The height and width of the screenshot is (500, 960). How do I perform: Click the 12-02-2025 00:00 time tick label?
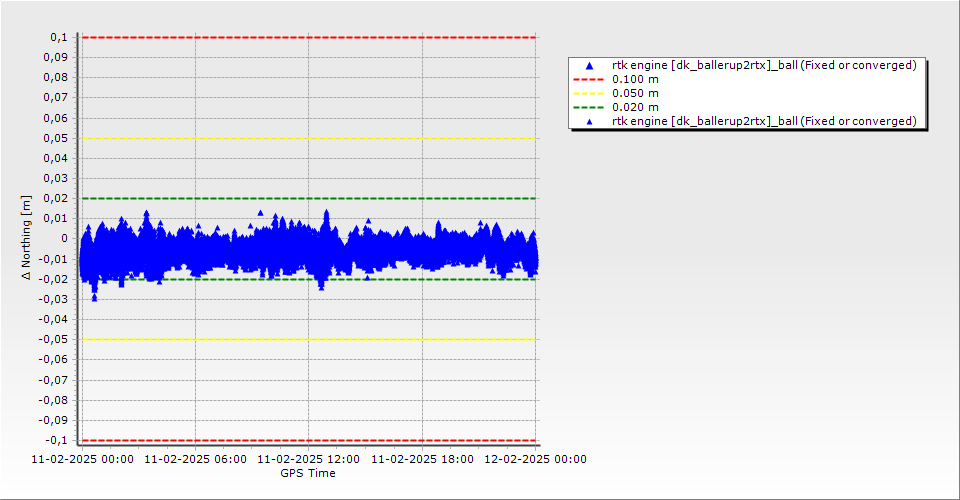pos(535,460)
